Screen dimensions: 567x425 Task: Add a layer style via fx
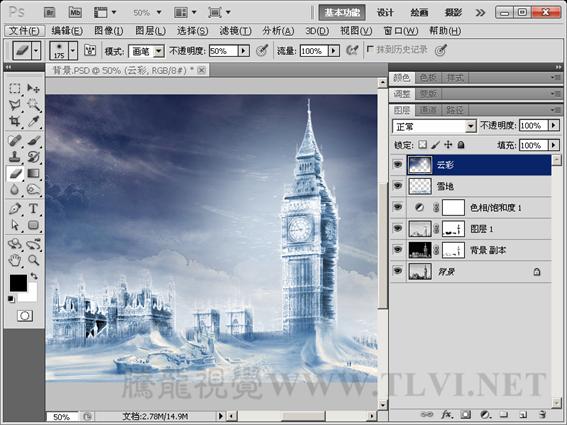coord(447,414)
